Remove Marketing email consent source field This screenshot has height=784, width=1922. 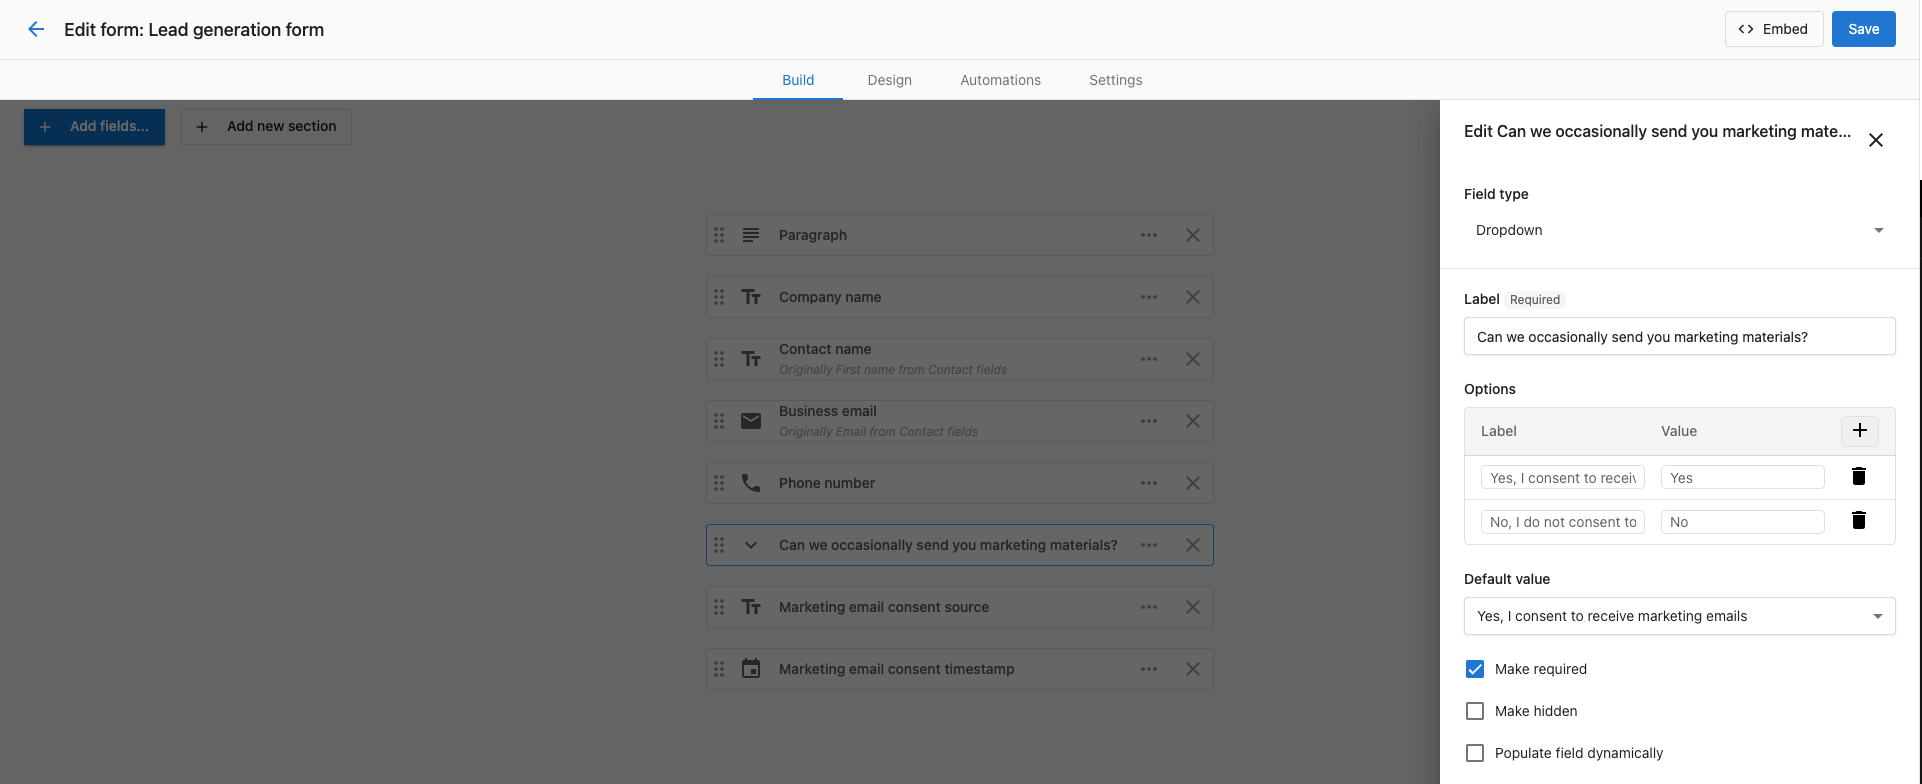(x=1193, y=607)
